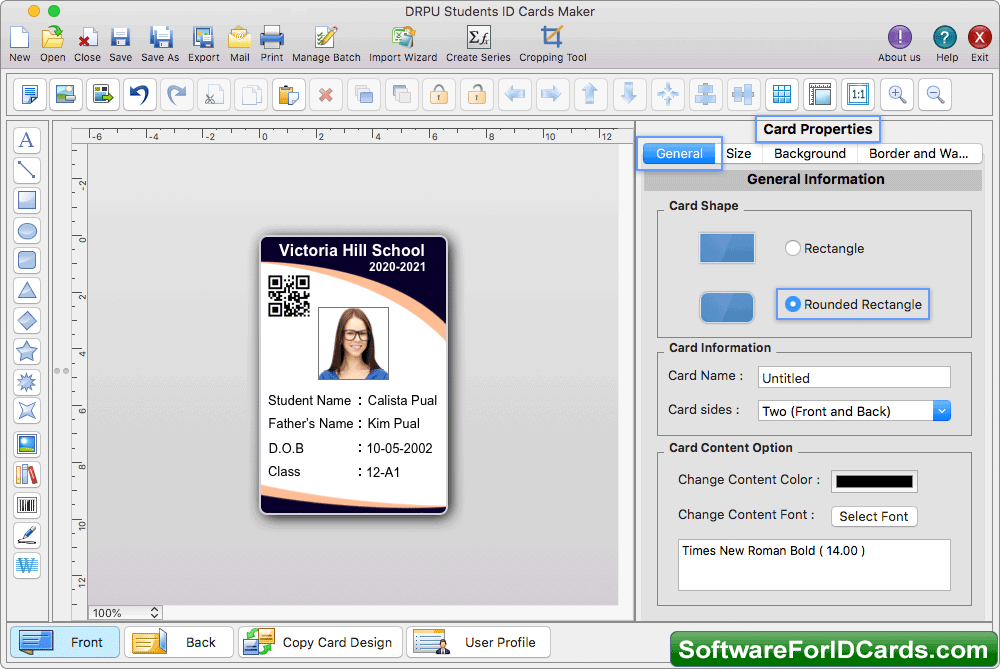
Task: Click the rounded rectangle preview thumbnail
Action: pos(727,307)
